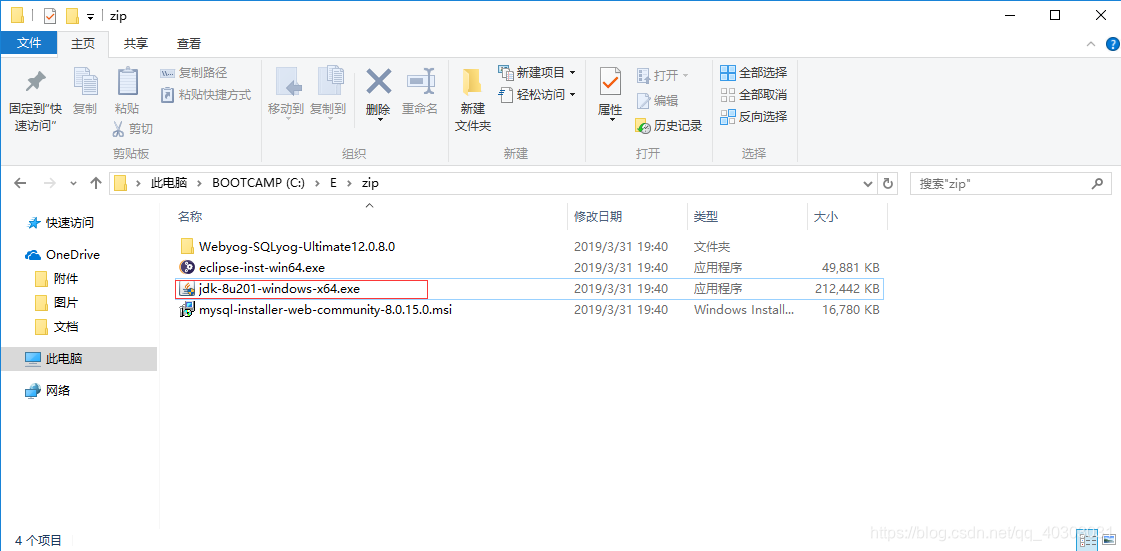Click the eclipse installer file icon

[187, 268]
